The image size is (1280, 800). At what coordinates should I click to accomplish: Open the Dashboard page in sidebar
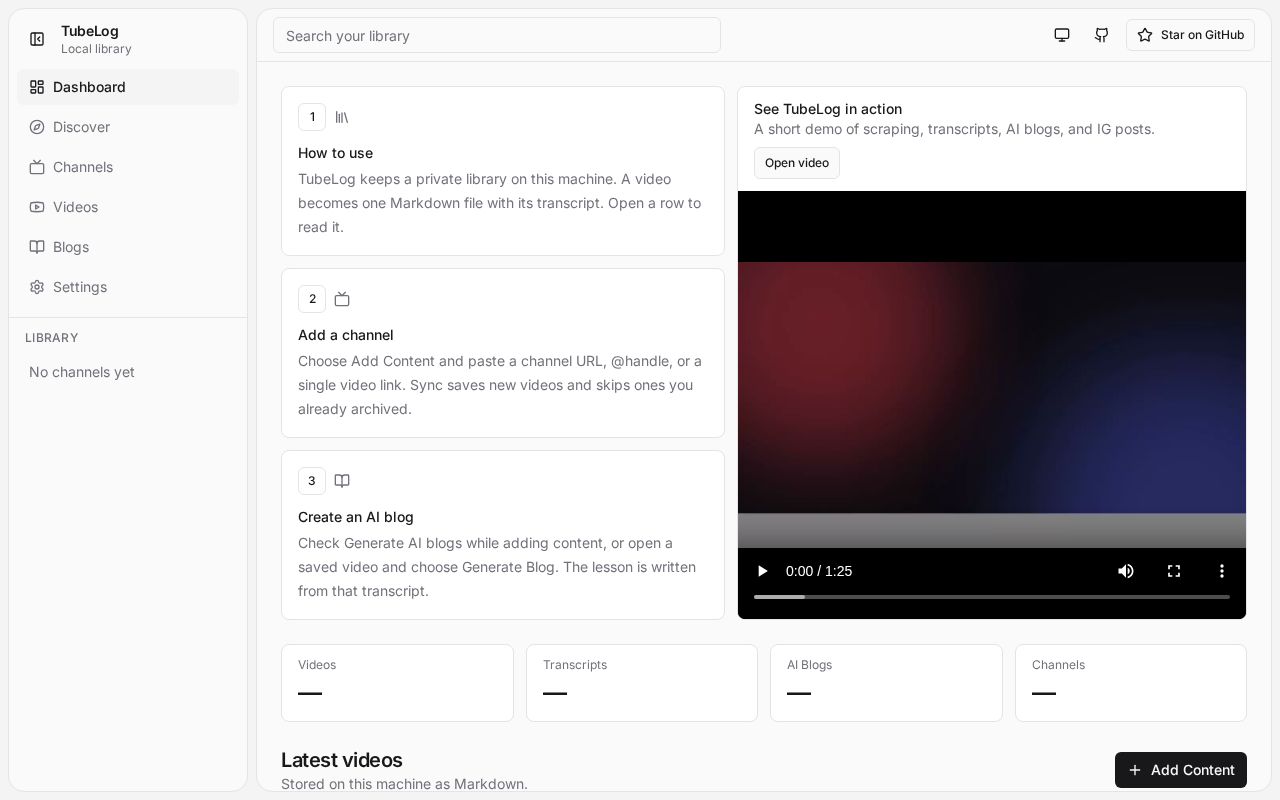click(x=128, y=87)
